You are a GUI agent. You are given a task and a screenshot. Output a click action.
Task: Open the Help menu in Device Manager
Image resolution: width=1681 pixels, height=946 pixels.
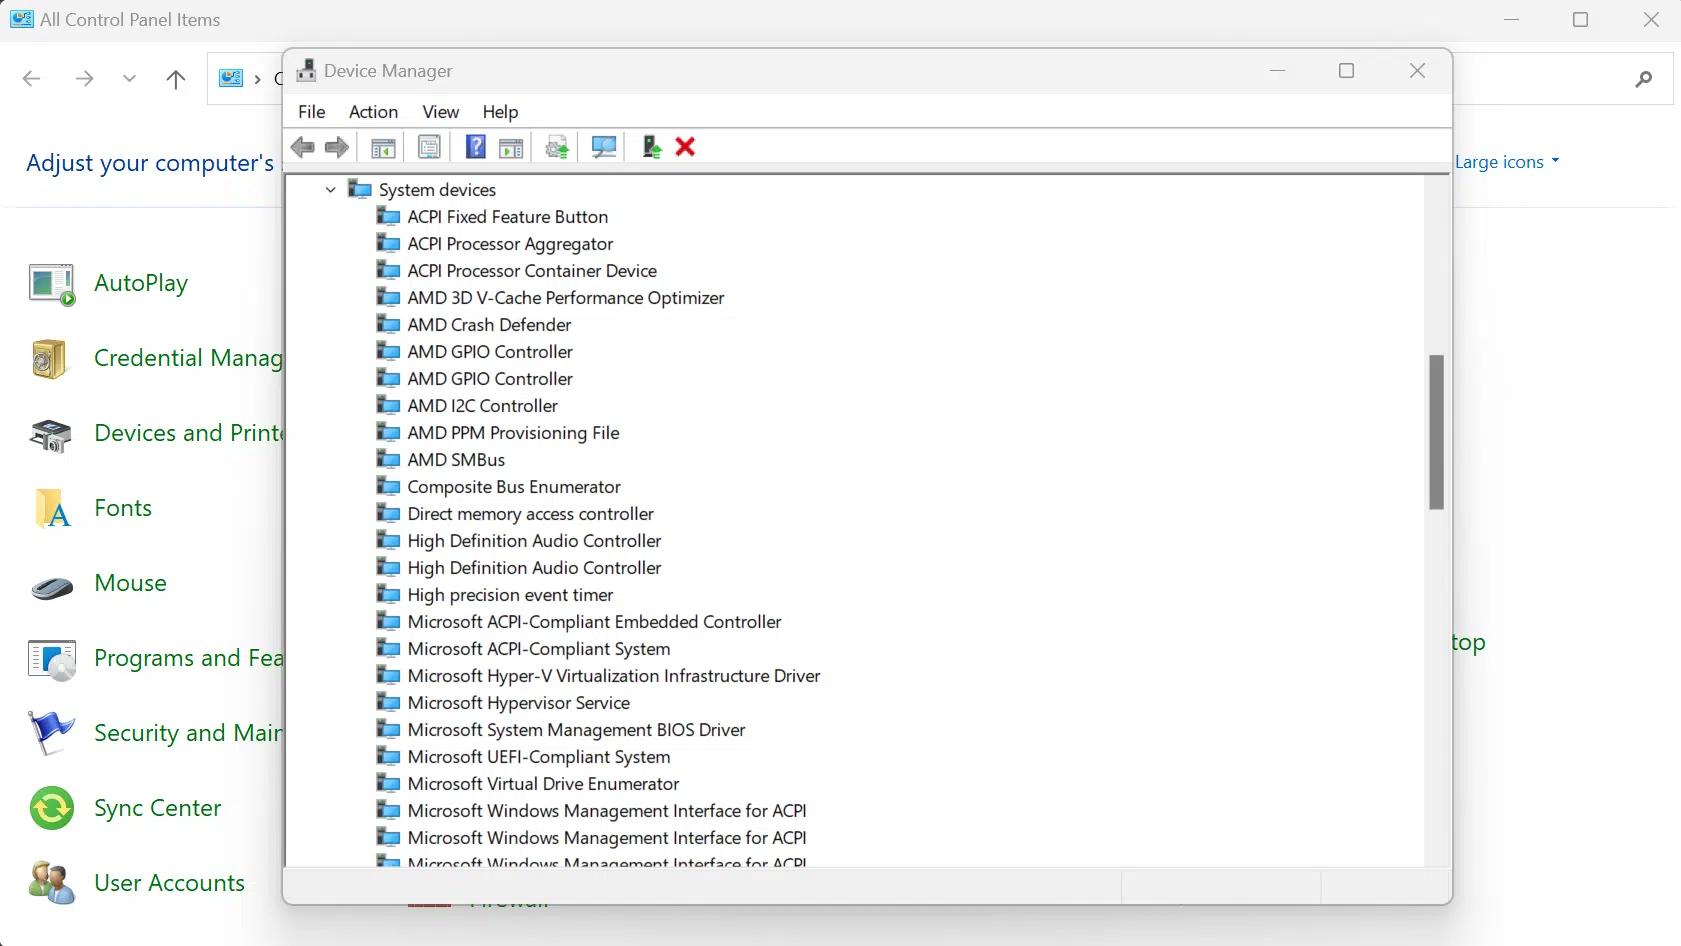pyautogui.click(x=500, y=112)
